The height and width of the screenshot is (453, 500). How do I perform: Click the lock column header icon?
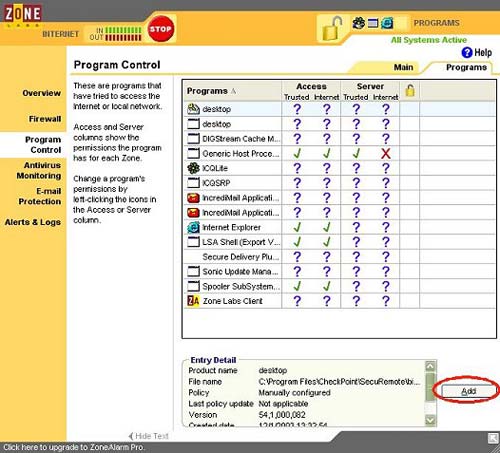click(410, 91)
